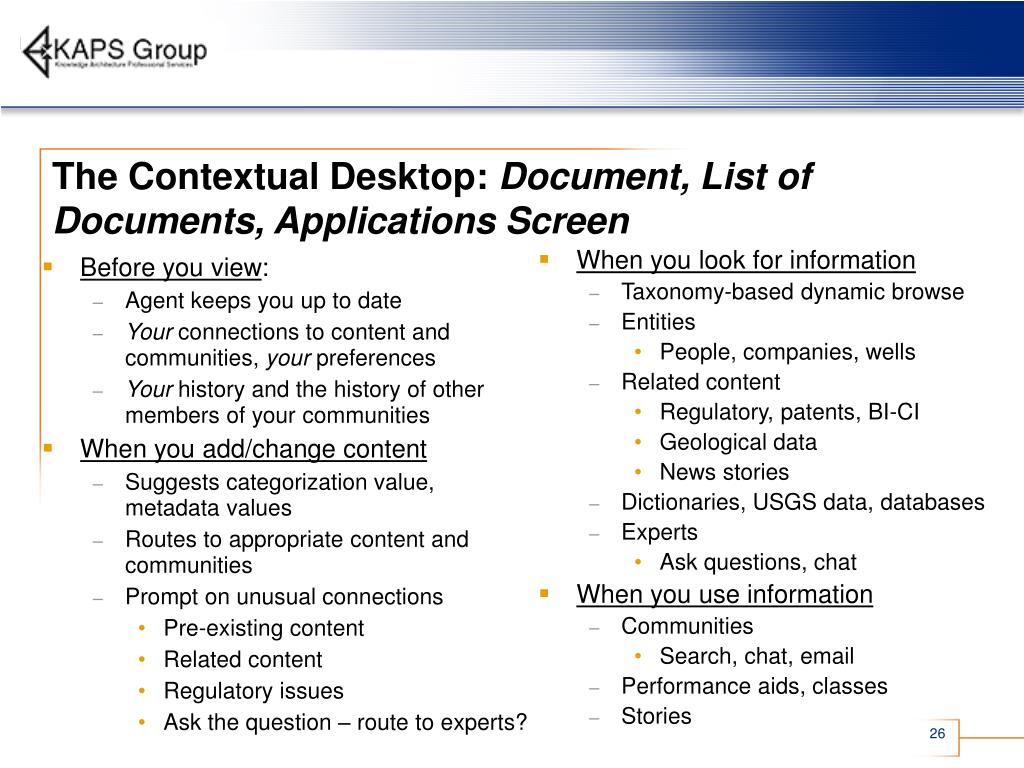
Task: Click 'Ask the question – route to experts?'
Action: click(345, 722)
